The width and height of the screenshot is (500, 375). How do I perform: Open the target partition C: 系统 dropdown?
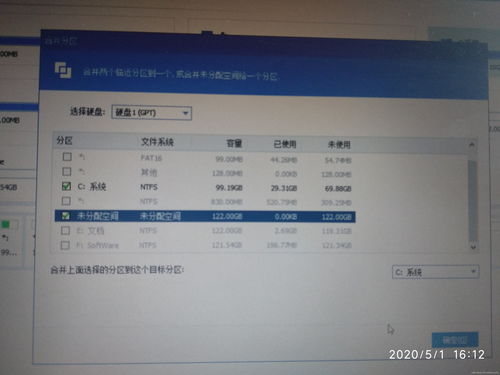tap(436, 272)
